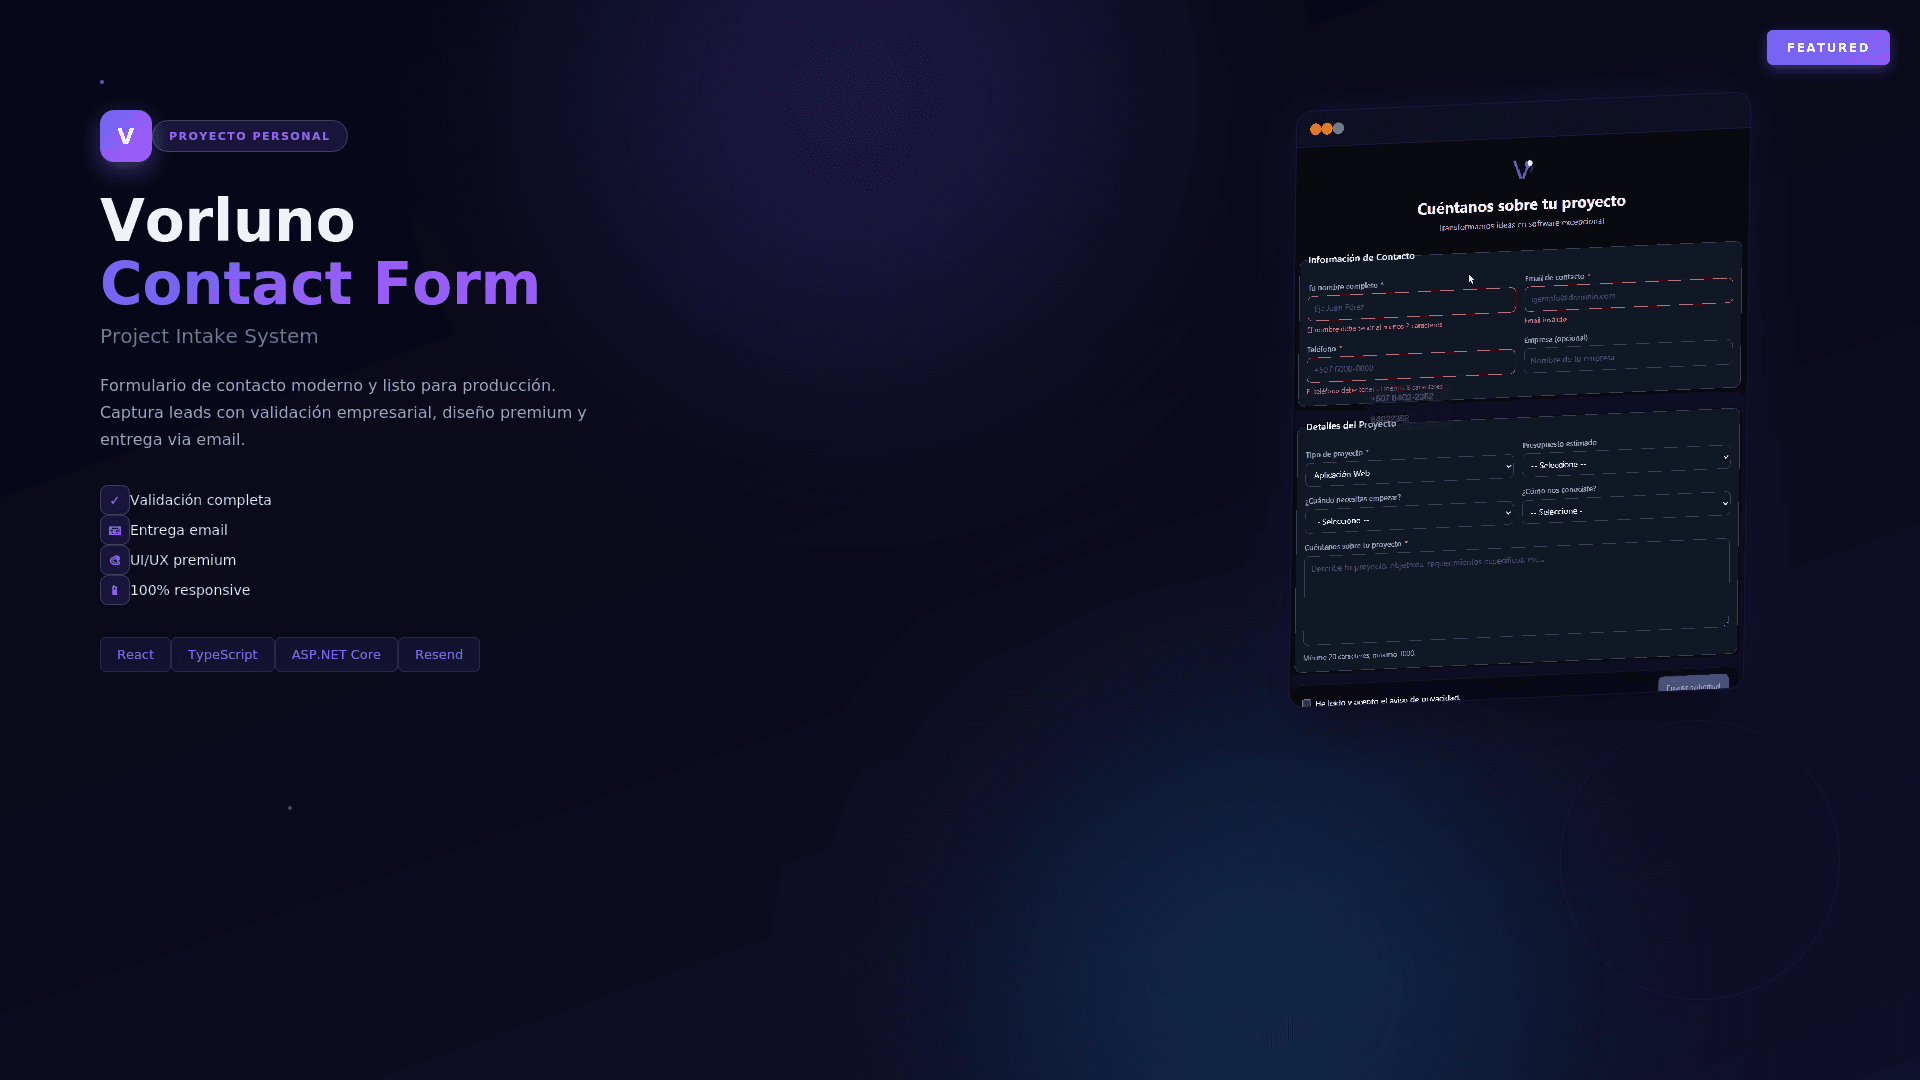Screen dimensions: 1920x1080
Task: Select the checkmark icon beside Validación completa
Action: [114, 499]
